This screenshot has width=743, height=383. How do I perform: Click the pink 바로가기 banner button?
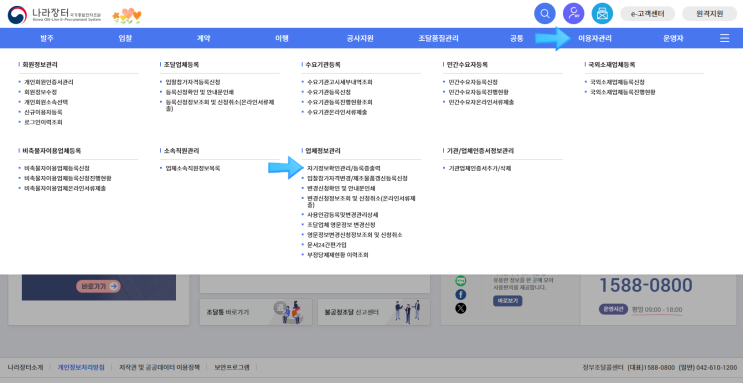coord(99,286)
